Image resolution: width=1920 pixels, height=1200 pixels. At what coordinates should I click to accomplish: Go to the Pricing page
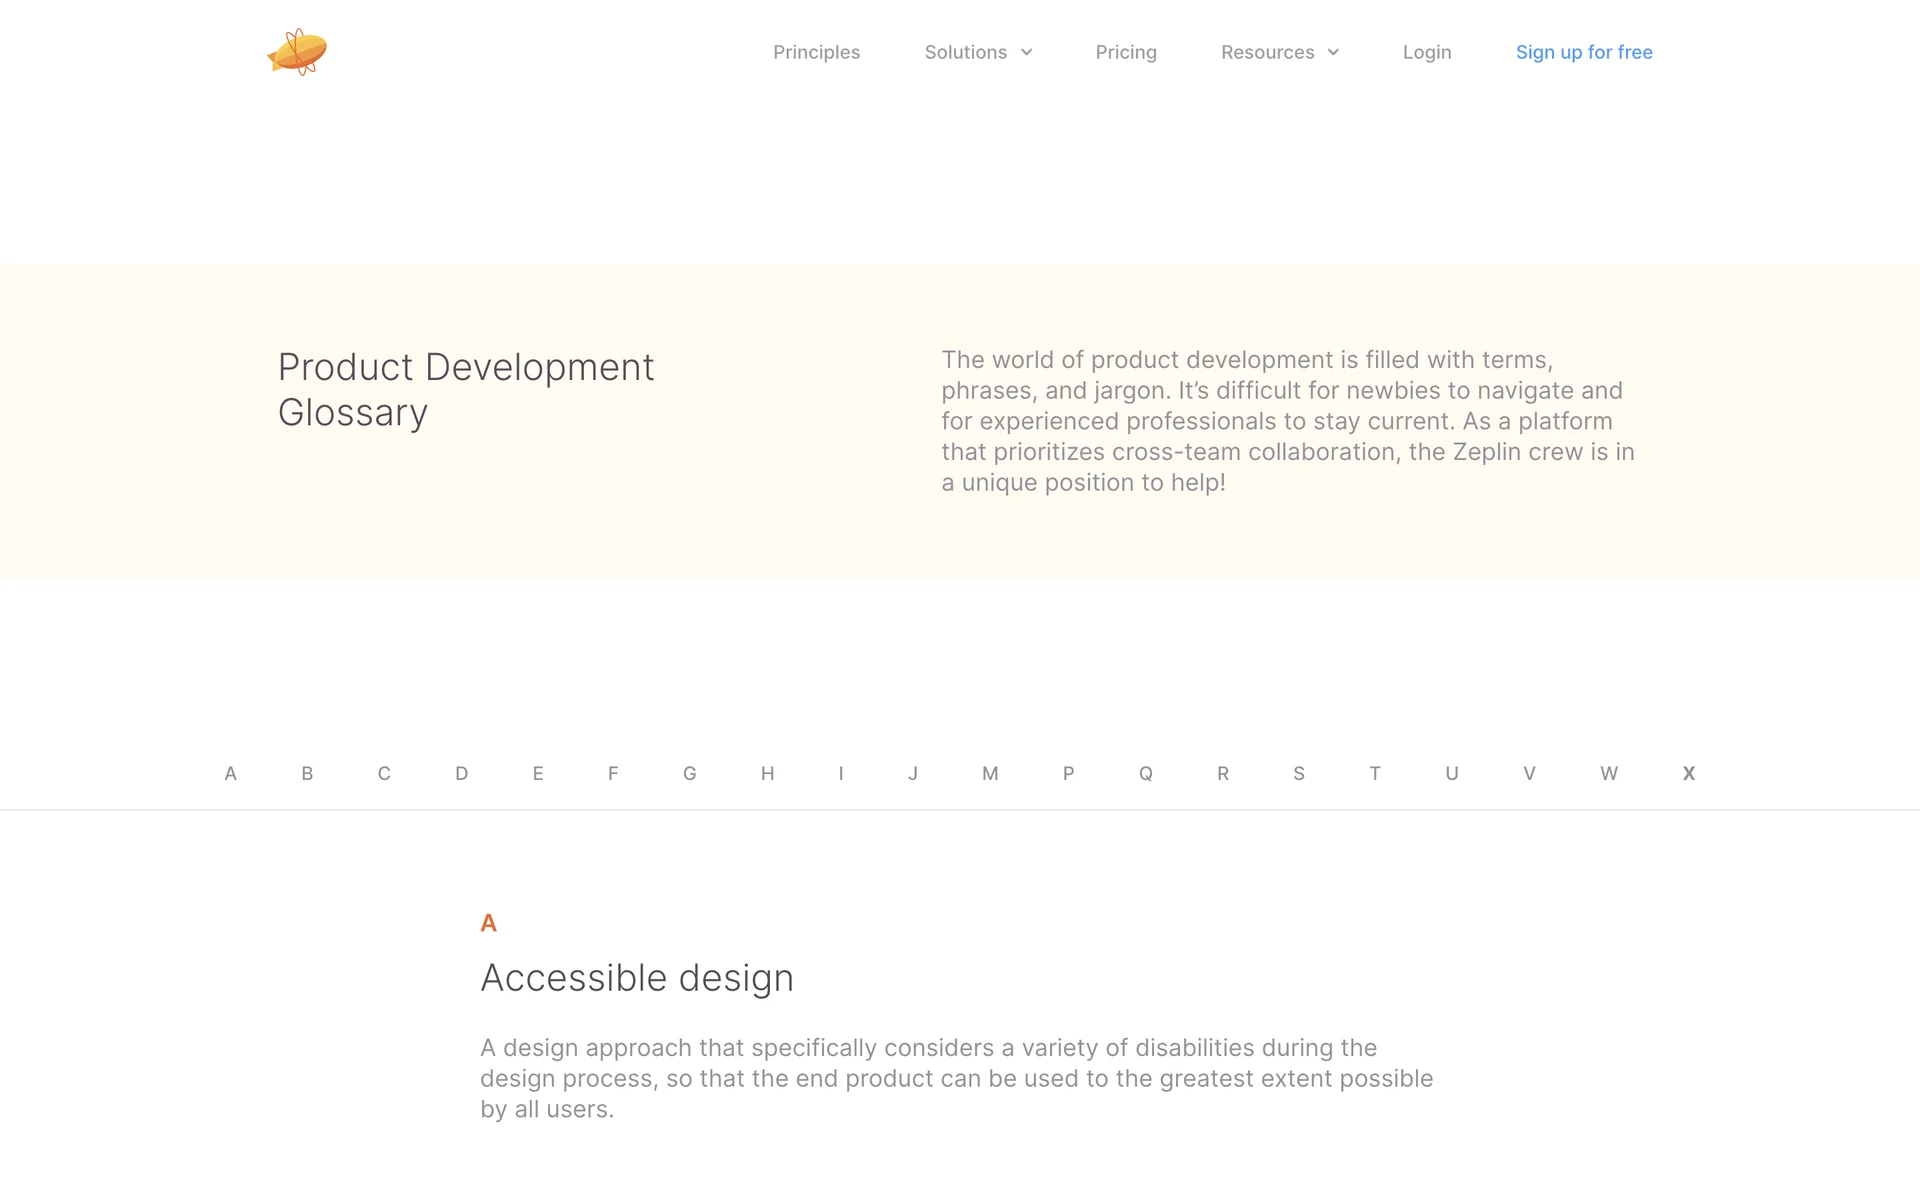pos(1125,52)
